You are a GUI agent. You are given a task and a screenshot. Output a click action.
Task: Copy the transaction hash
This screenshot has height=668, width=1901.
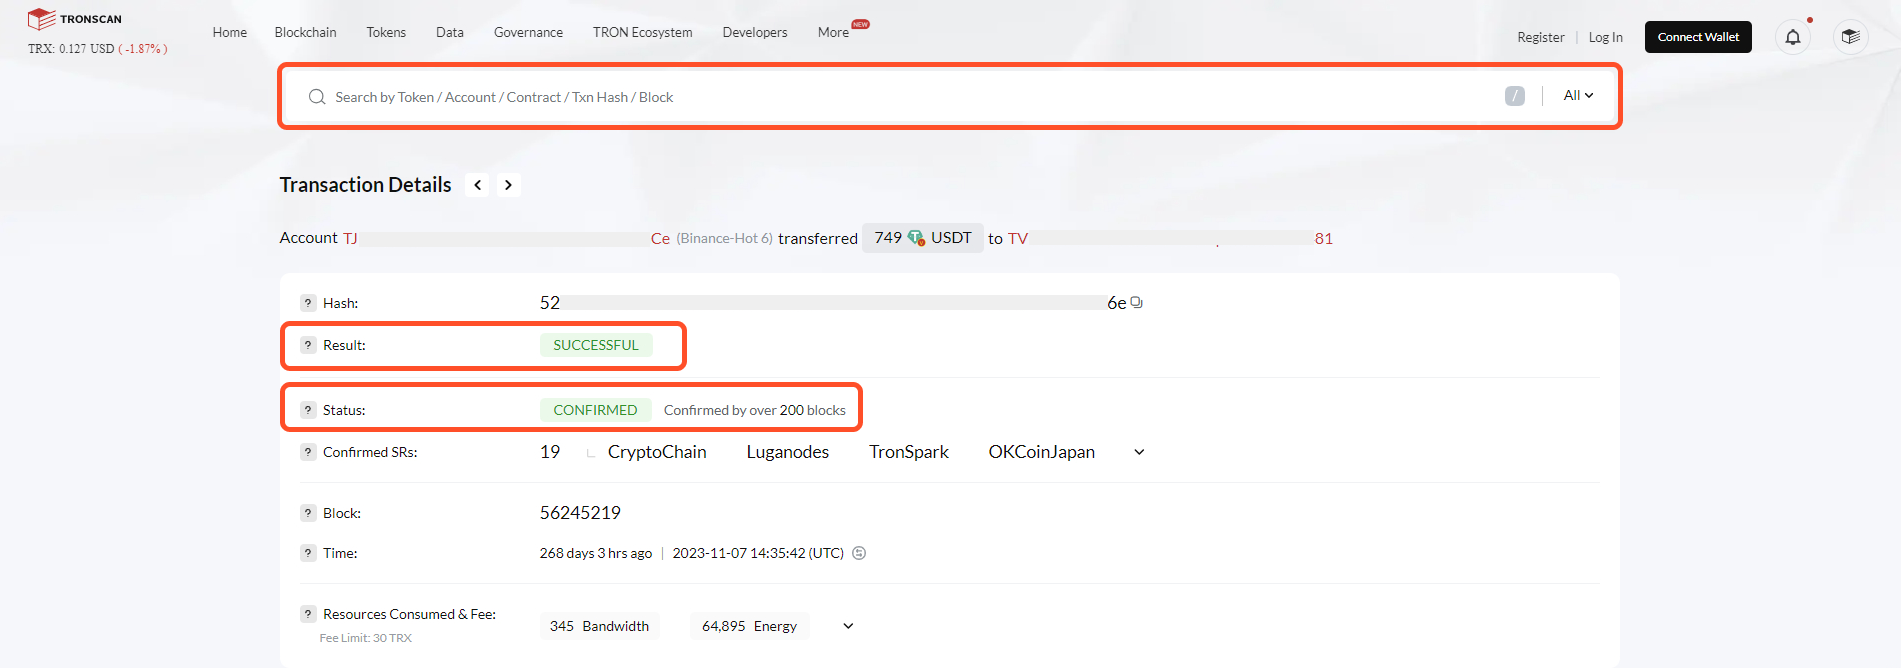pos(1137,302)
